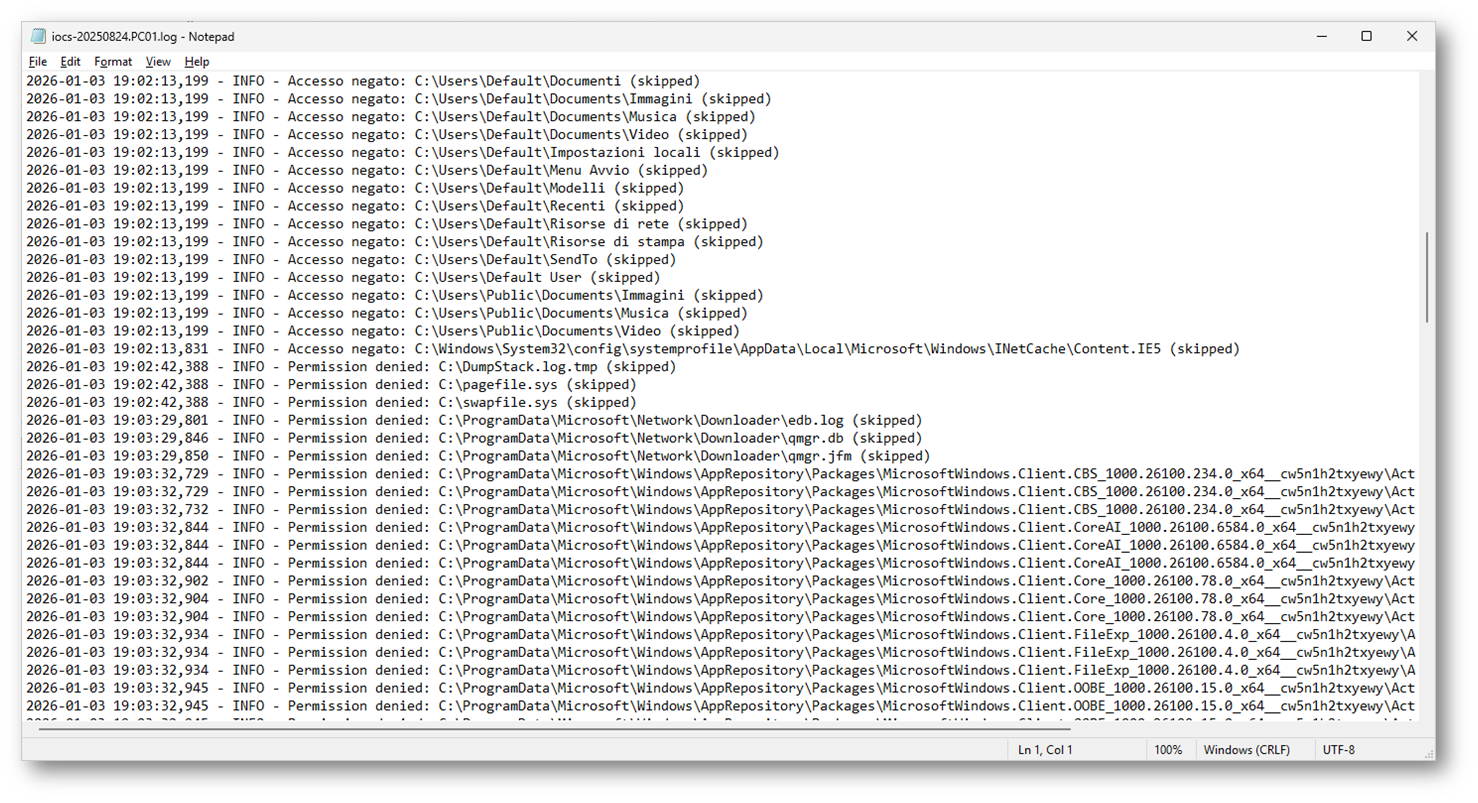Click the line ending Default\Documents\Musica (skipped)
The image size is (1478, 803).
390,117
